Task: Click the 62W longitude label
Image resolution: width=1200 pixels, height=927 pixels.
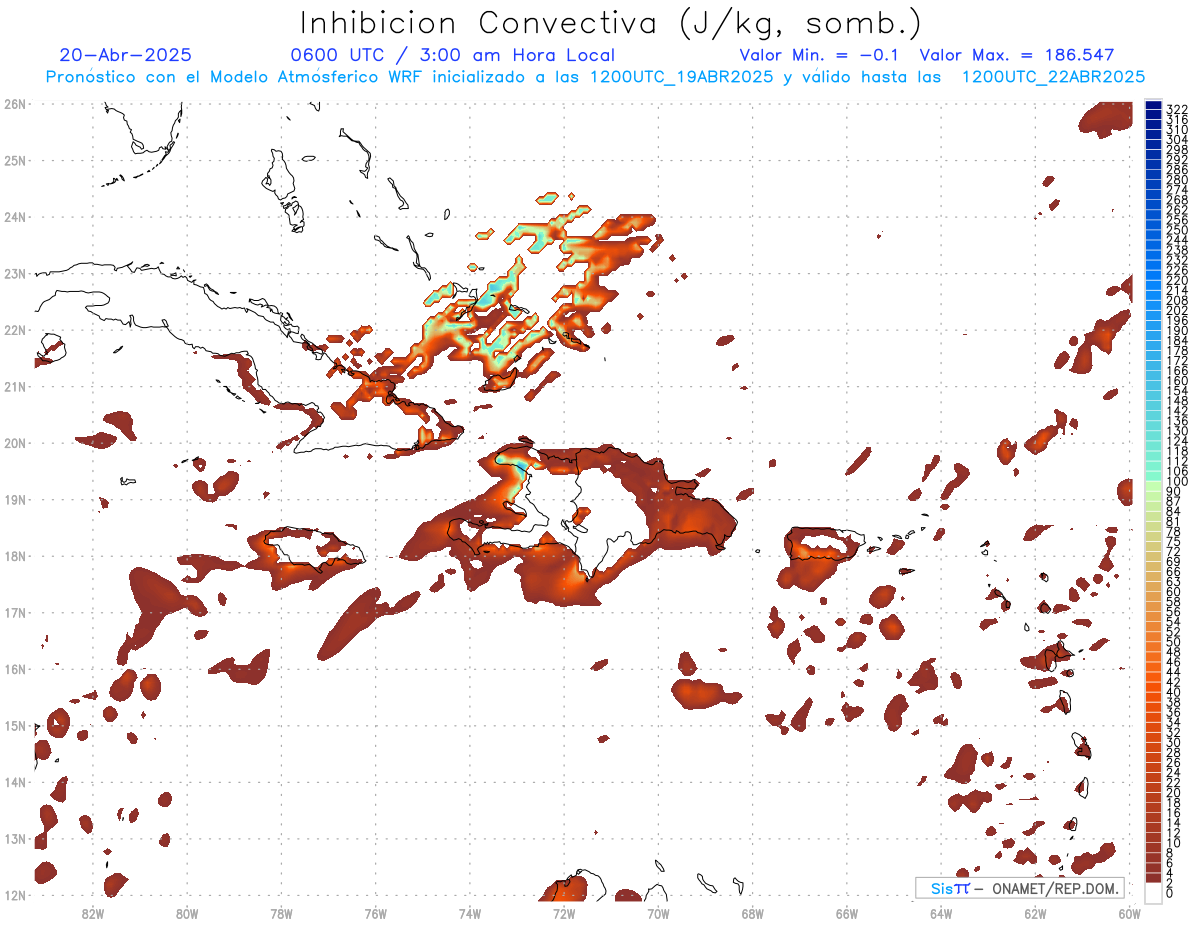Action: (x=1035, y=913)
